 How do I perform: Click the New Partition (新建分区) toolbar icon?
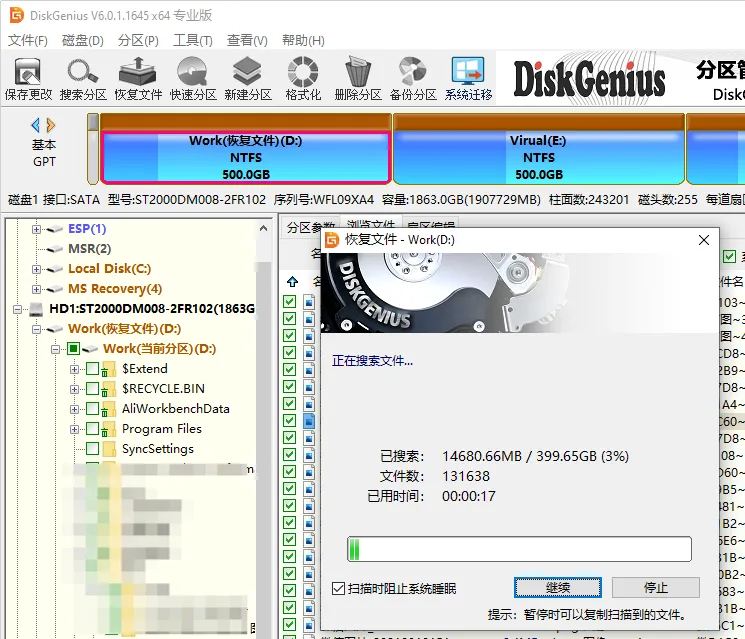tap(248, 78)
